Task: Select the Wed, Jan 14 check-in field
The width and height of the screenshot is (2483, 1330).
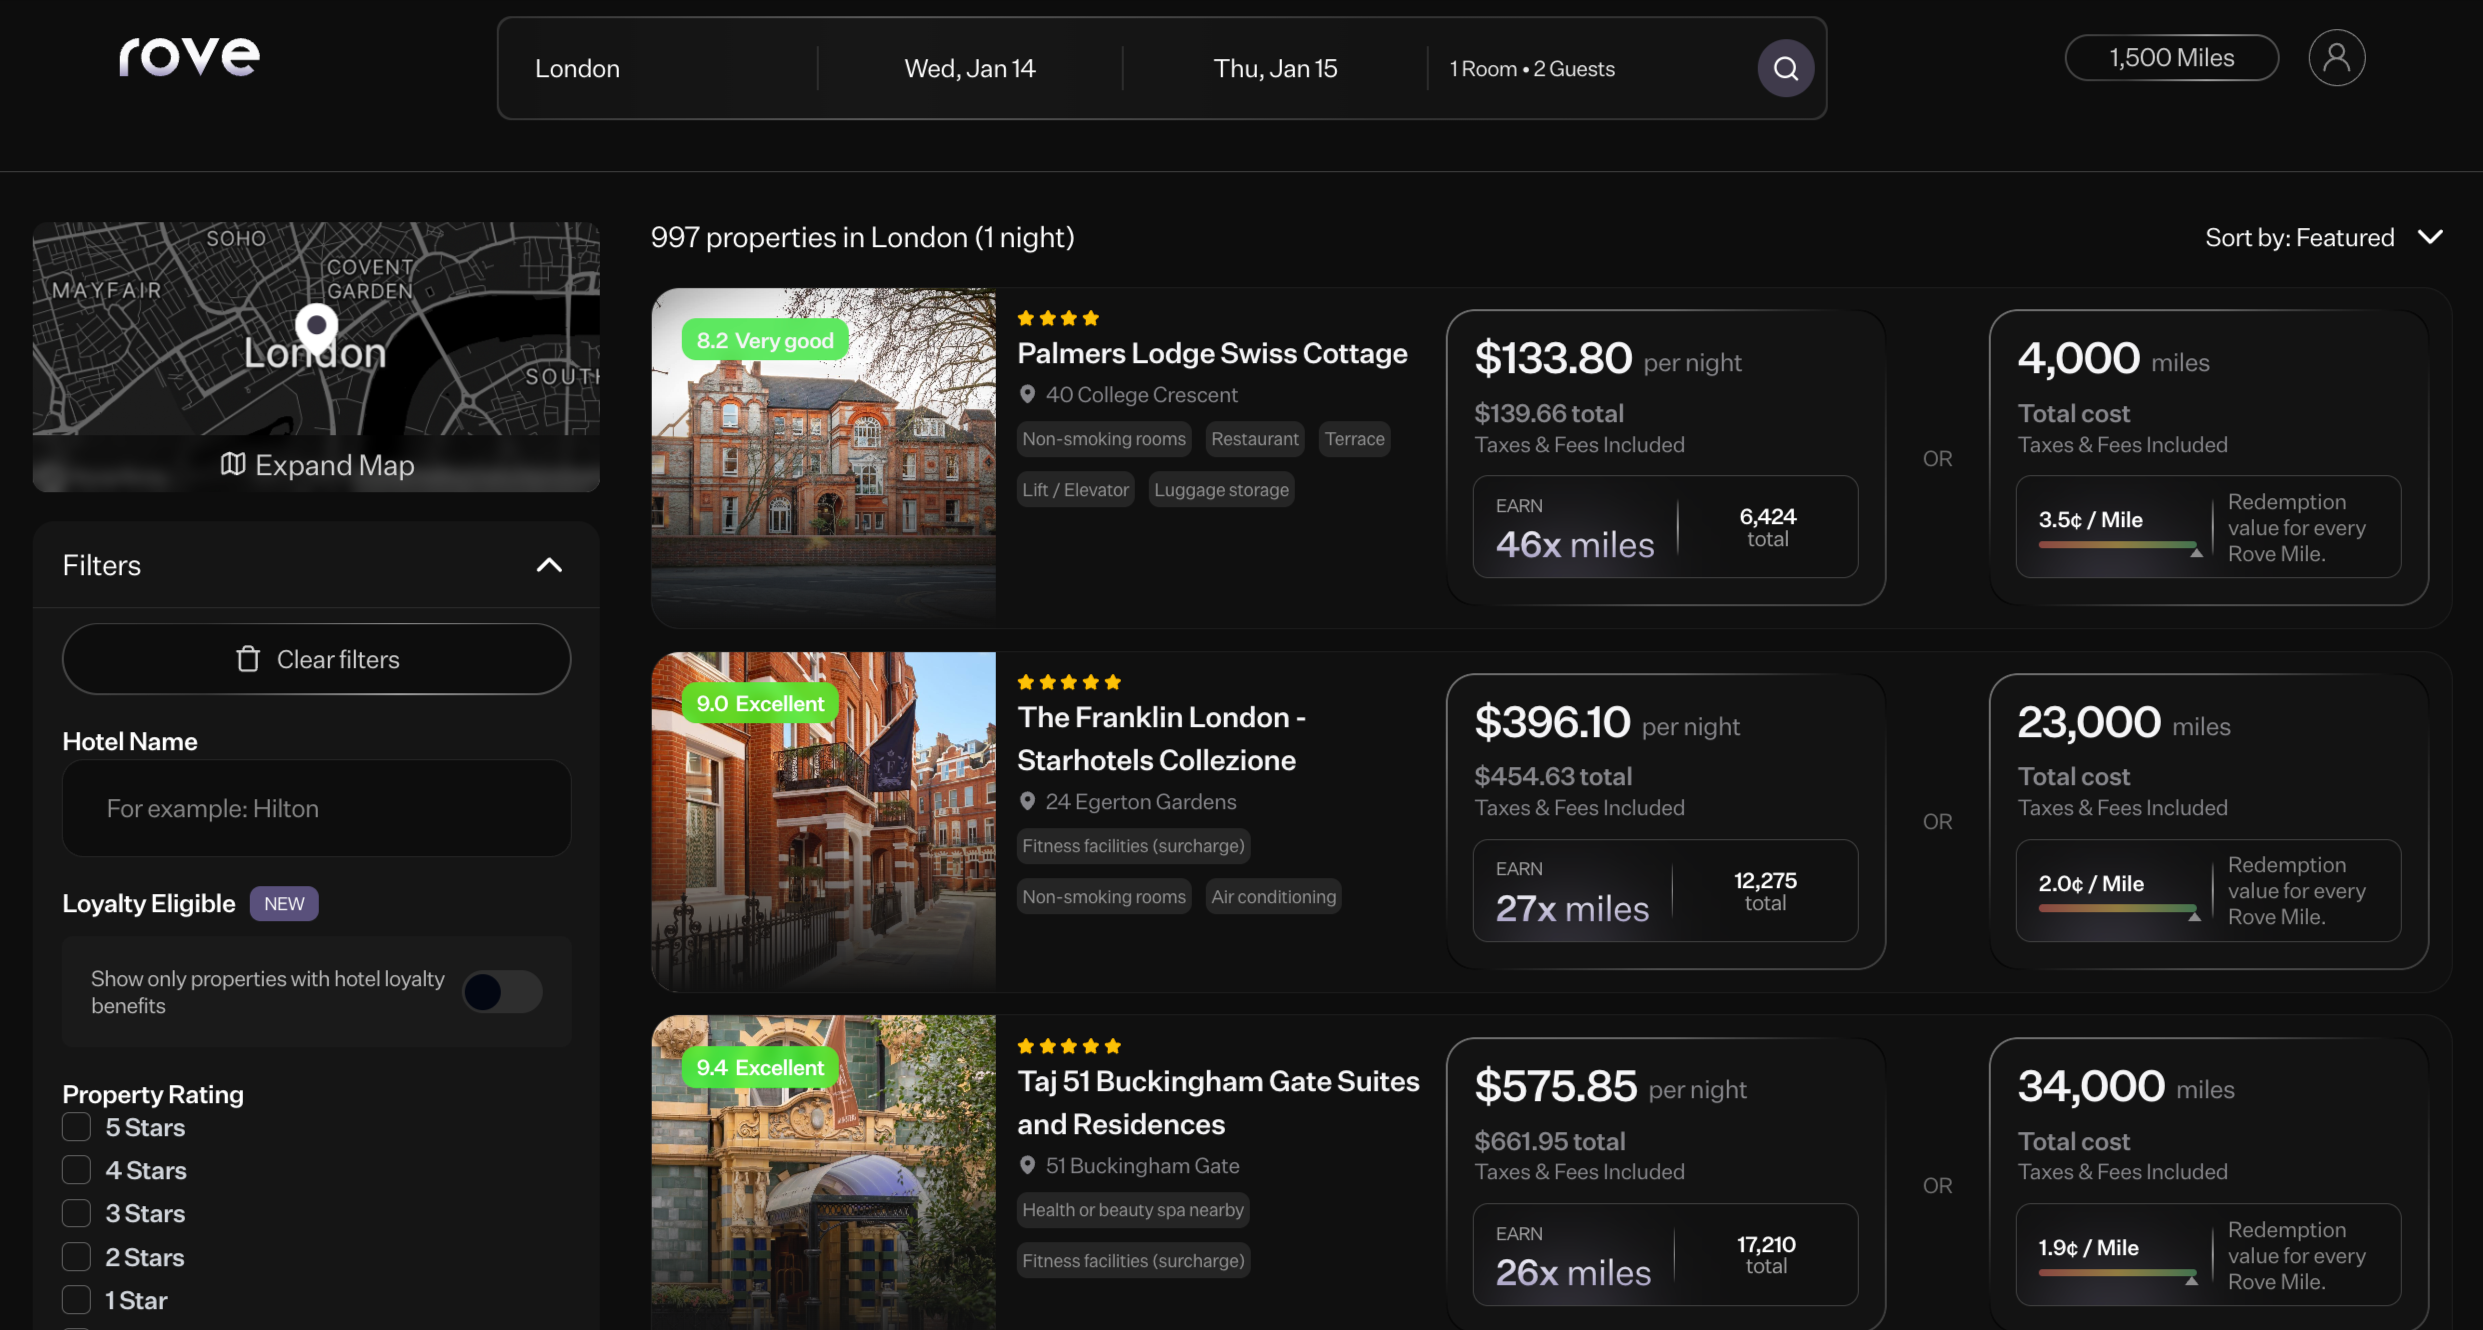Action: pyautogui.click(x=969, y=69)
